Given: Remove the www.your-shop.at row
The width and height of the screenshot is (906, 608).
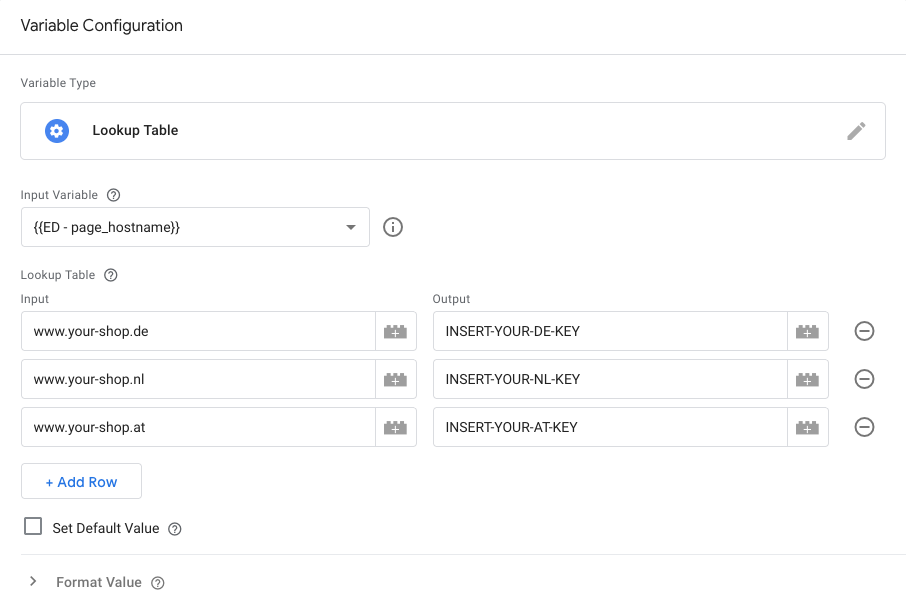Looking at the screenshot, I should pos(864,427).
